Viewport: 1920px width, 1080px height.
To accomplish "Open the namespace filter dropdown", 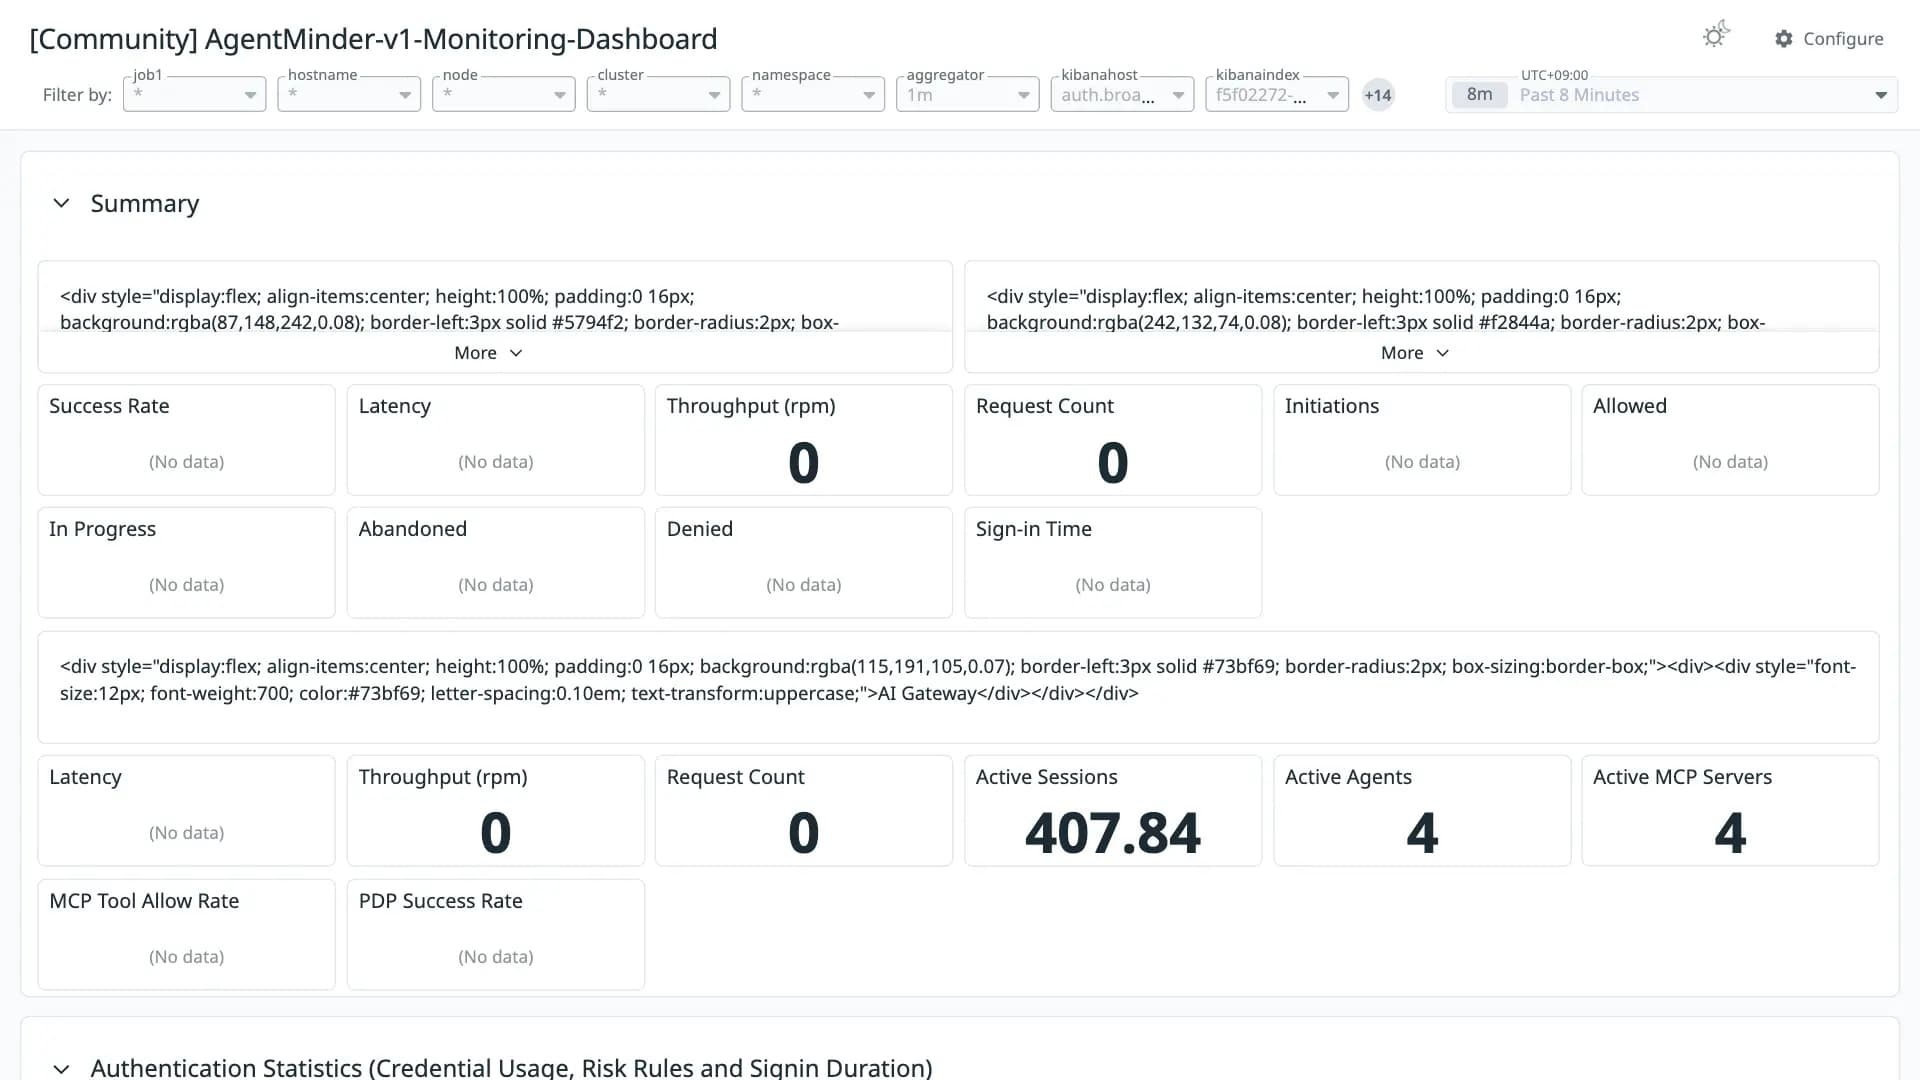I will tap(813, 94).
